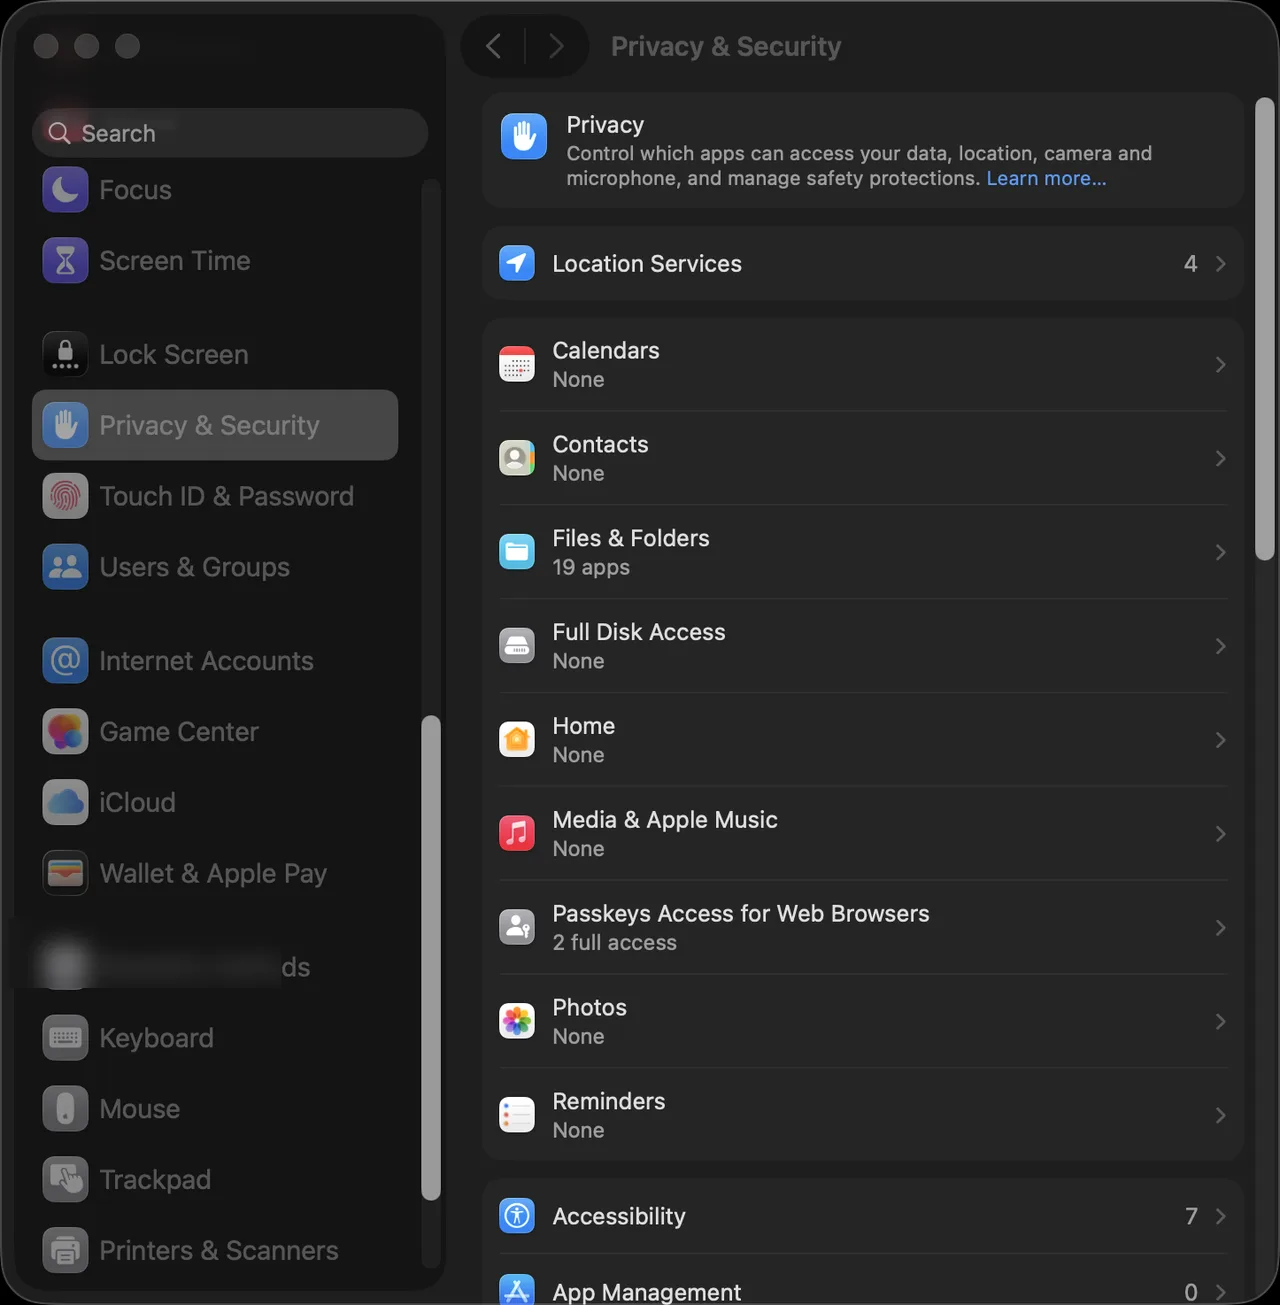Expand the Full Disk Access chevron
Viewport: 1280px width, 1305px height.
tap(1220, 646)
